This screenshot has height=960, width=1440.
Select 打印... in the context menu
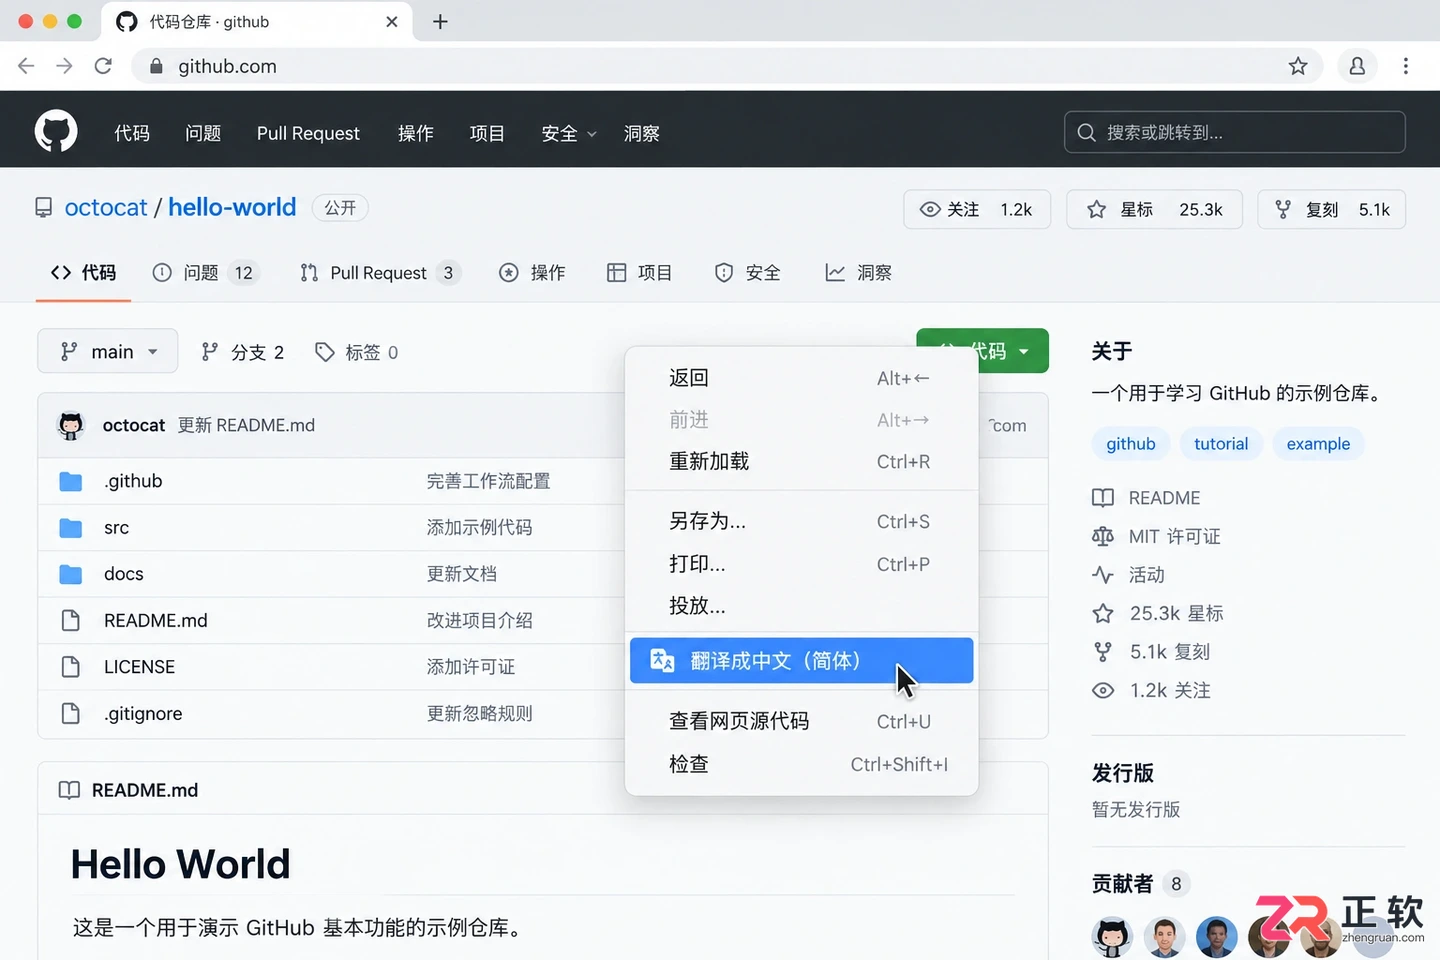click(801, 564)
